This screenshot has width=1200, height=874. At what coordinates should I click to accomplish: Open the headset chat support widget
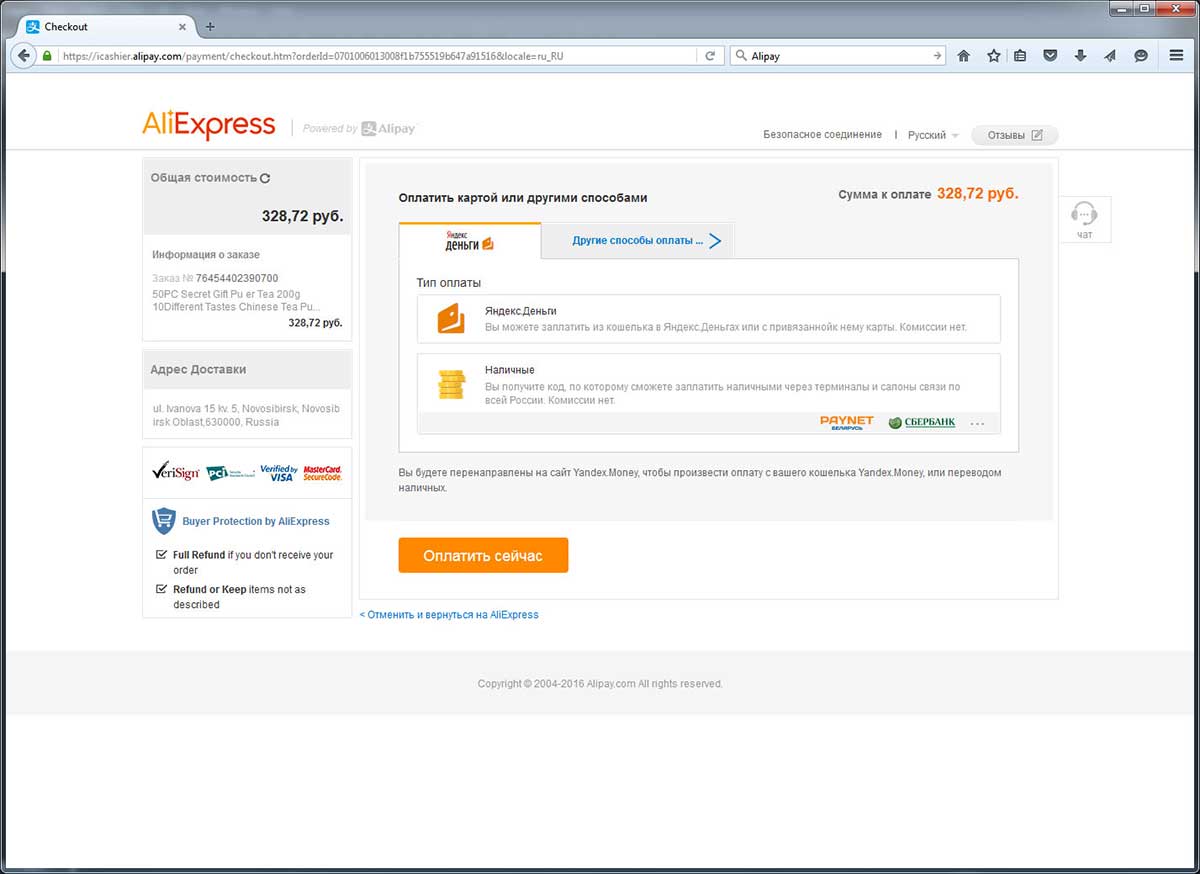(1084, 218)
